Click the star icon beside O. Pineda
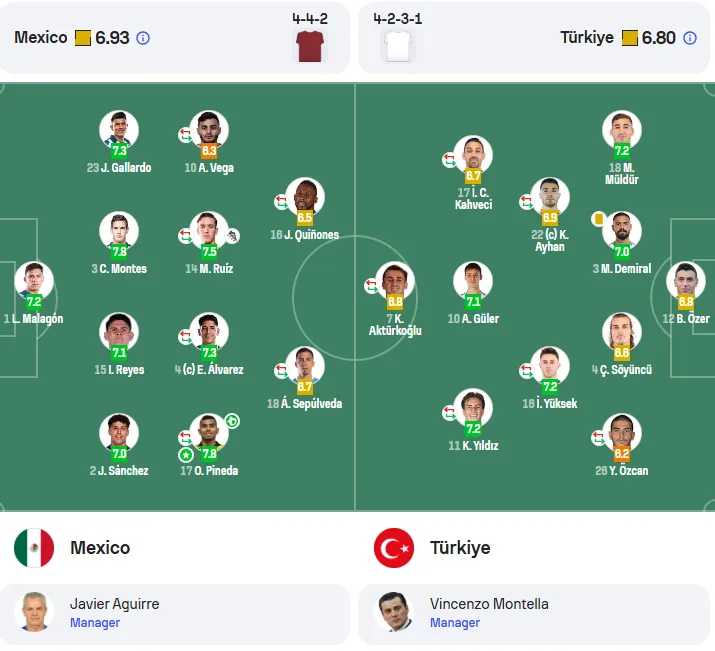This screenshot has height=651, width=715. pyautogui.click(x=186, y=455)
